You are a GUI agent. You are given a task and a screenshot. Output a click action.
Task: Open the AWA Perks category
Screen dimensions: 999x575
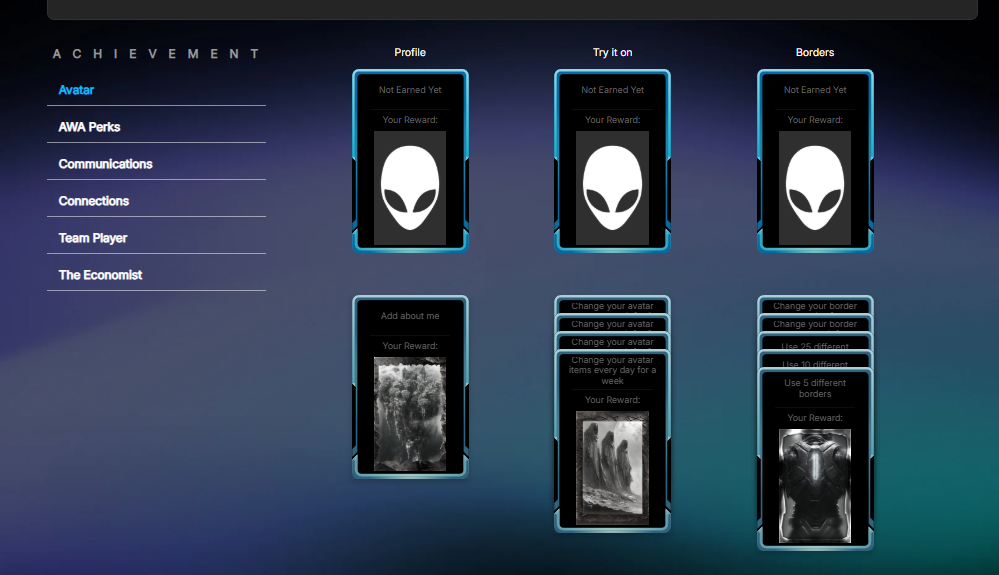[89, 127]
